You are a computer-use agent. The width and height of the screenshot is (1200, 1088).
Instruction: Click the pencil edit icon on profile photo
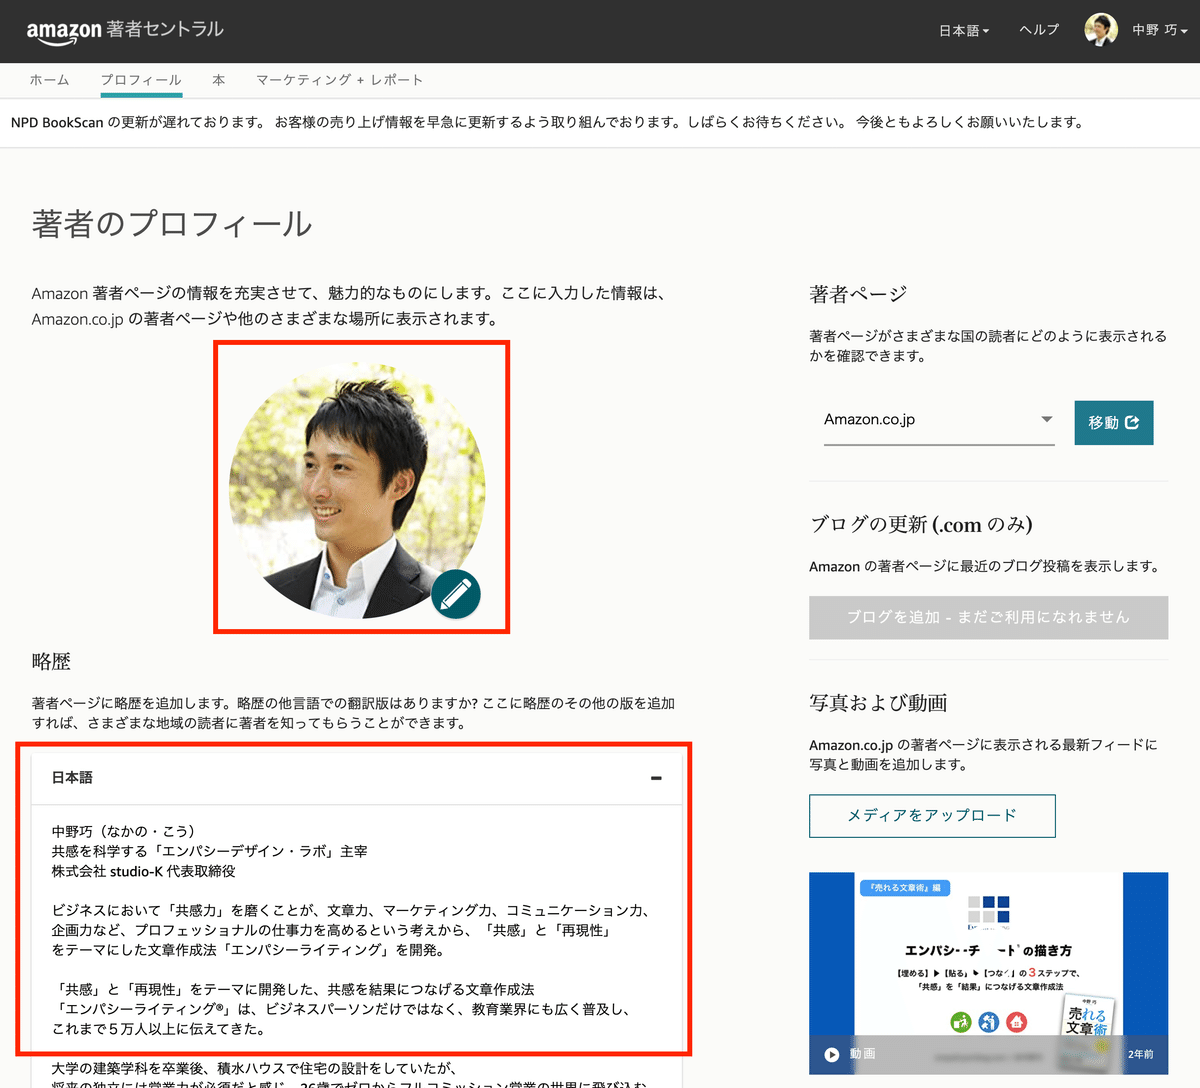coord(456,594)
